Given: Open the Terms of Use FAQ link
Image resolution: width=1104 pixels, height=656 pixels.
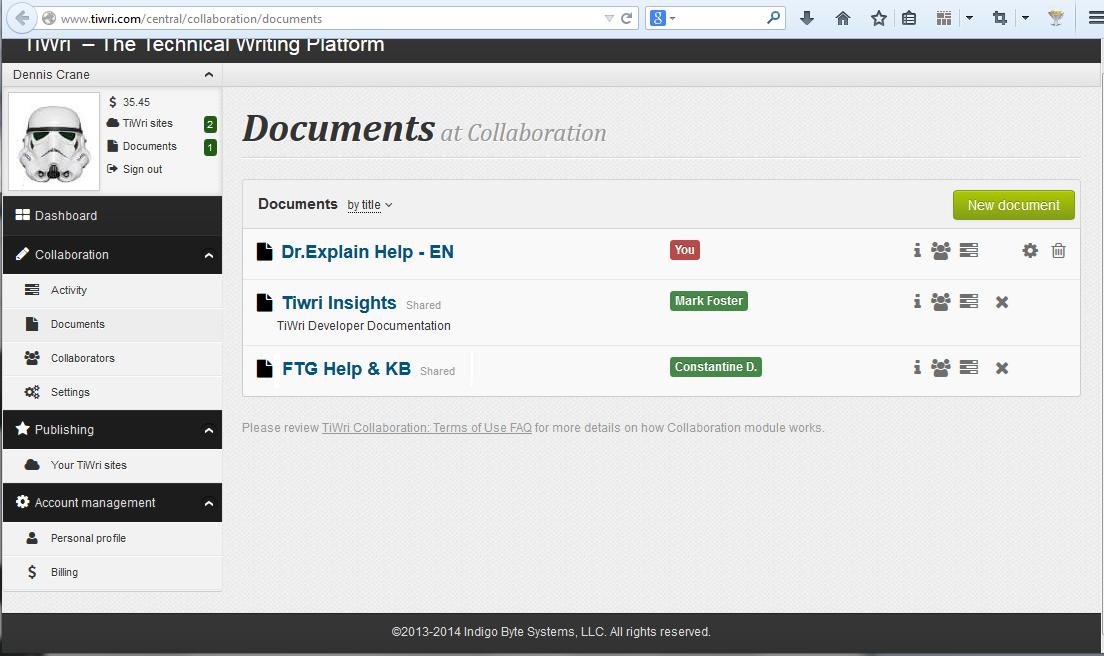Looking at the screenshot, I should [x=426, y=428].
